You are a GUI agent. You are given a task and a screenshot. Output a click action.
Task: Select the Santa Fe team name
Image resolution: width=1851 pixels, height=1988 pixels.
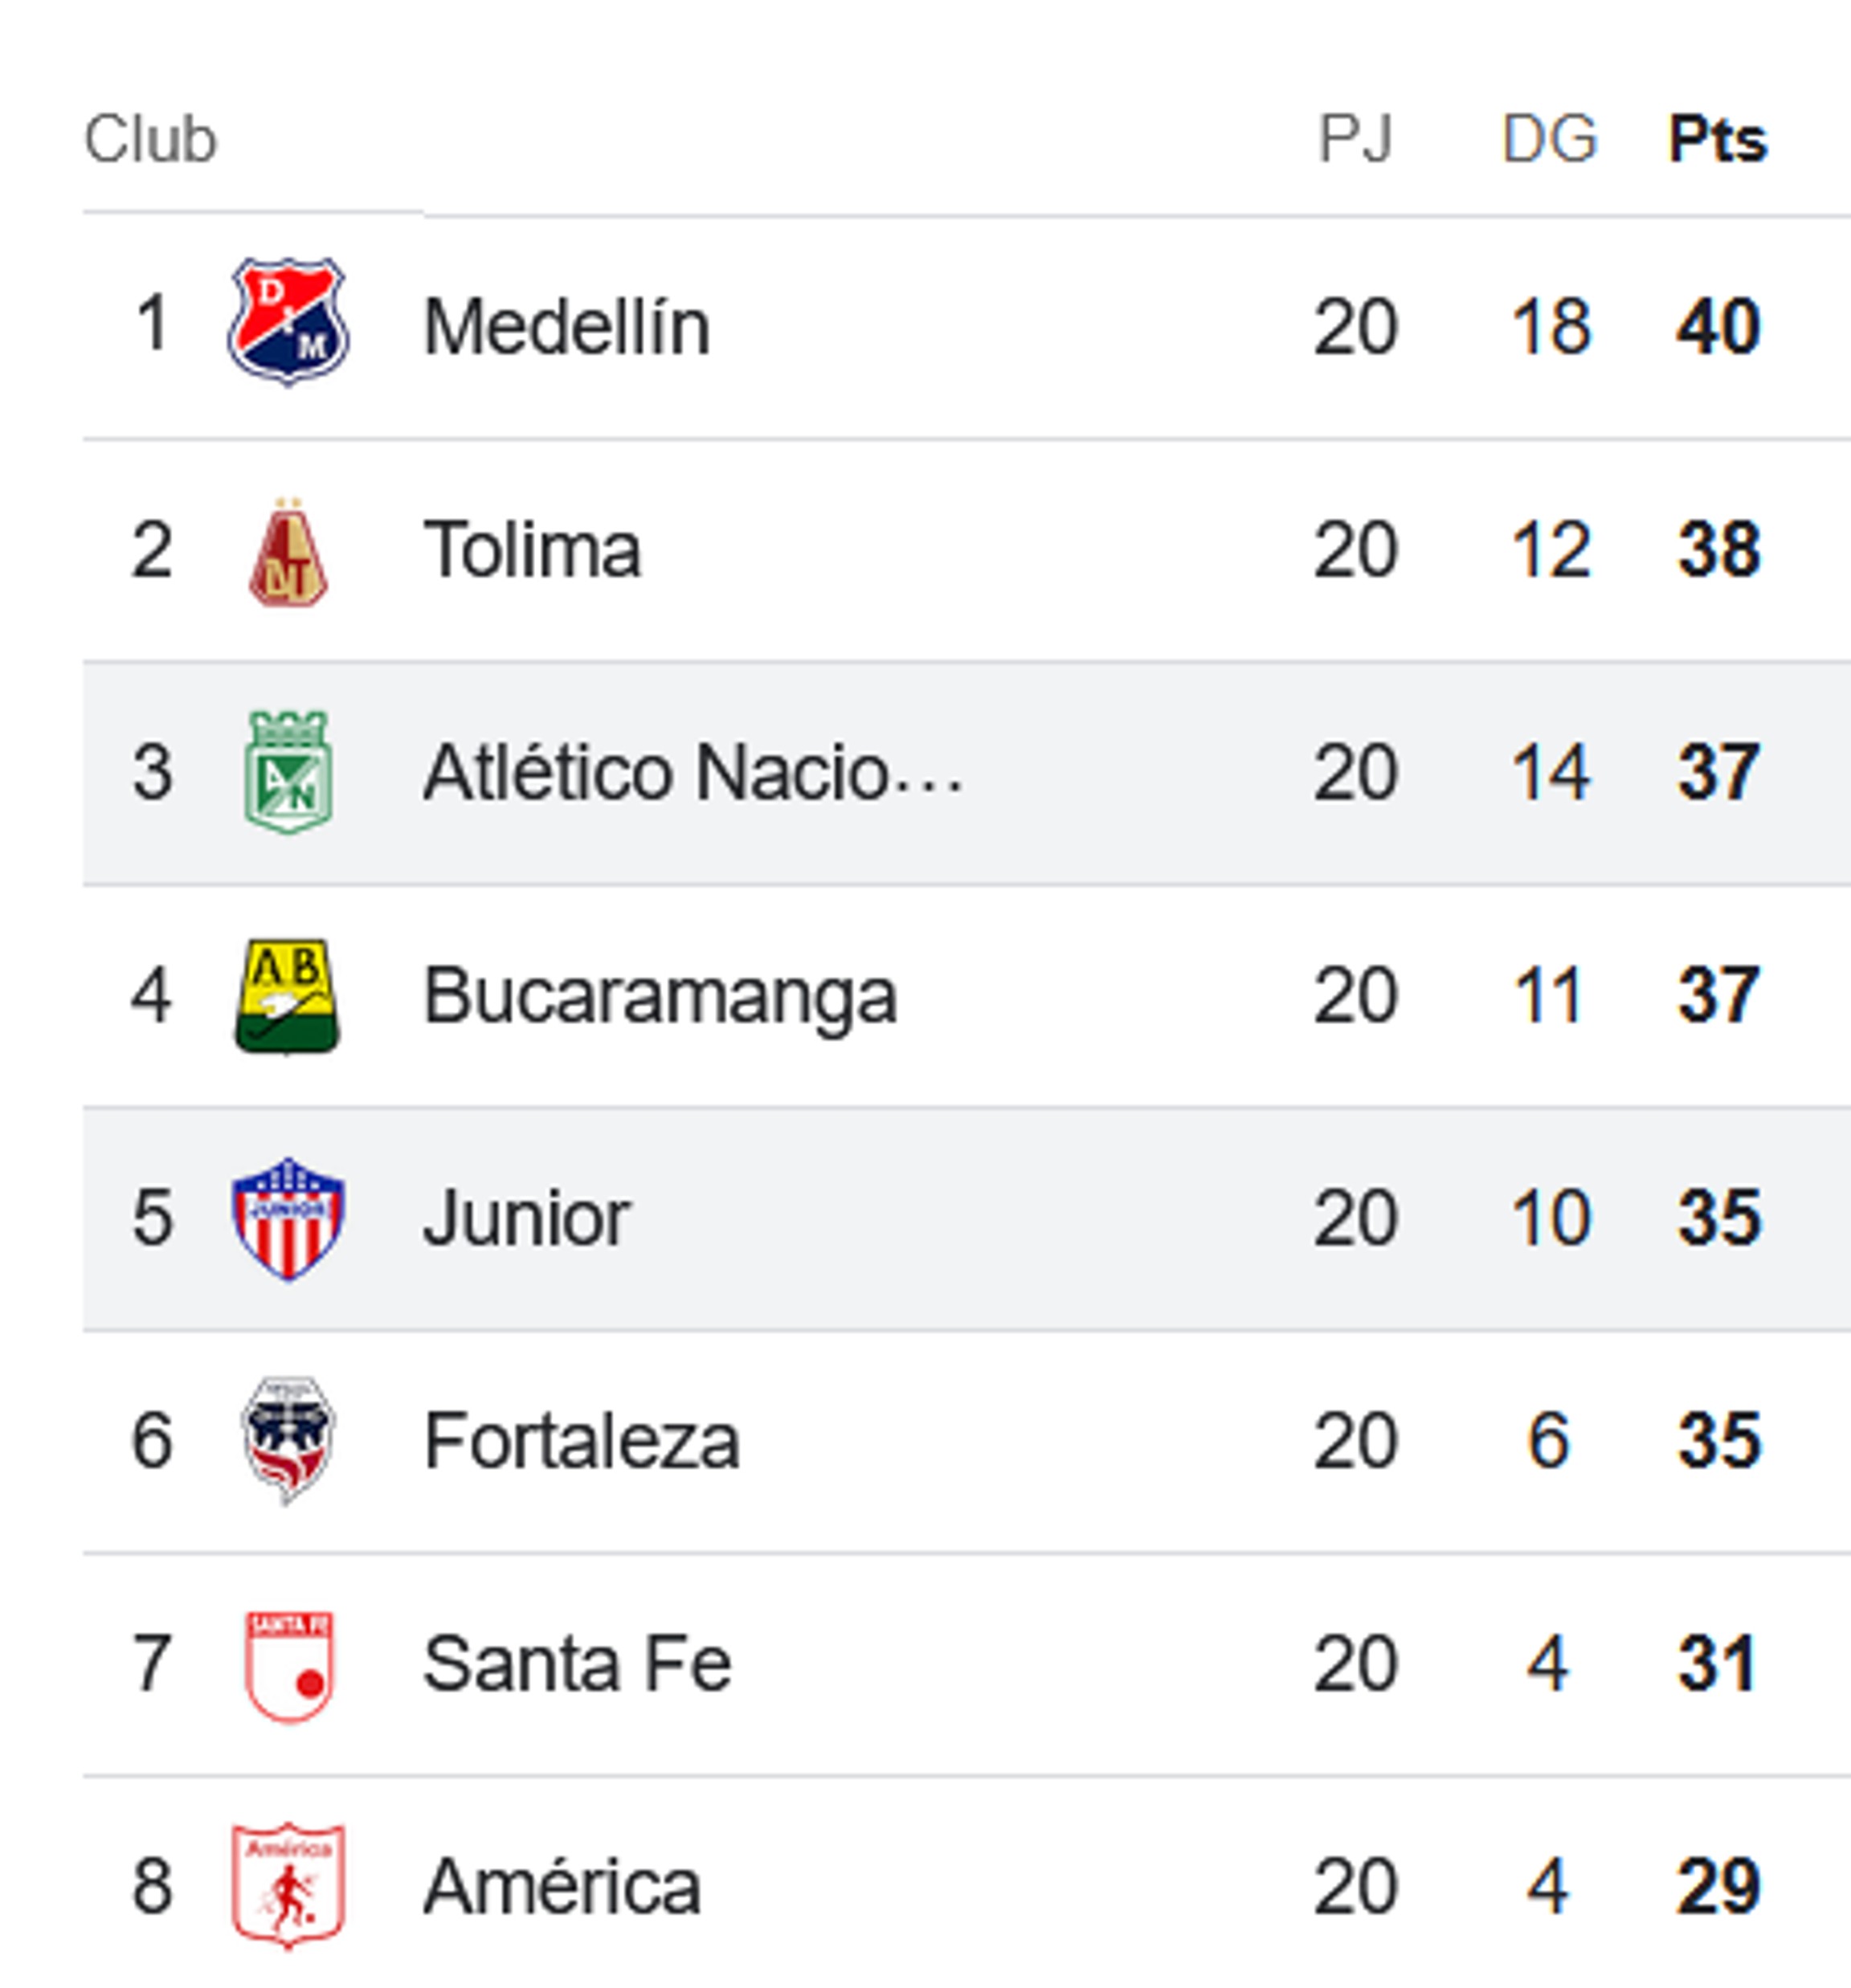point(577,1664)
